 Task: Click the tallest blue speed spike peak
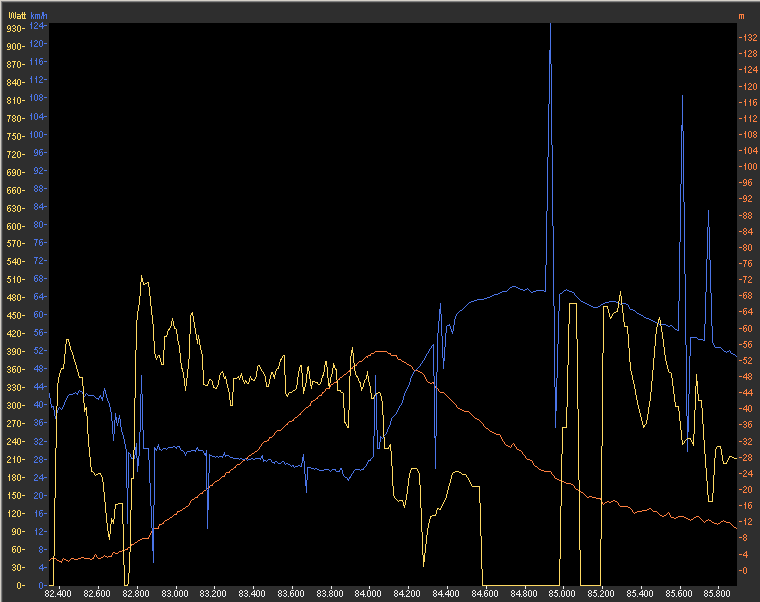550,24
